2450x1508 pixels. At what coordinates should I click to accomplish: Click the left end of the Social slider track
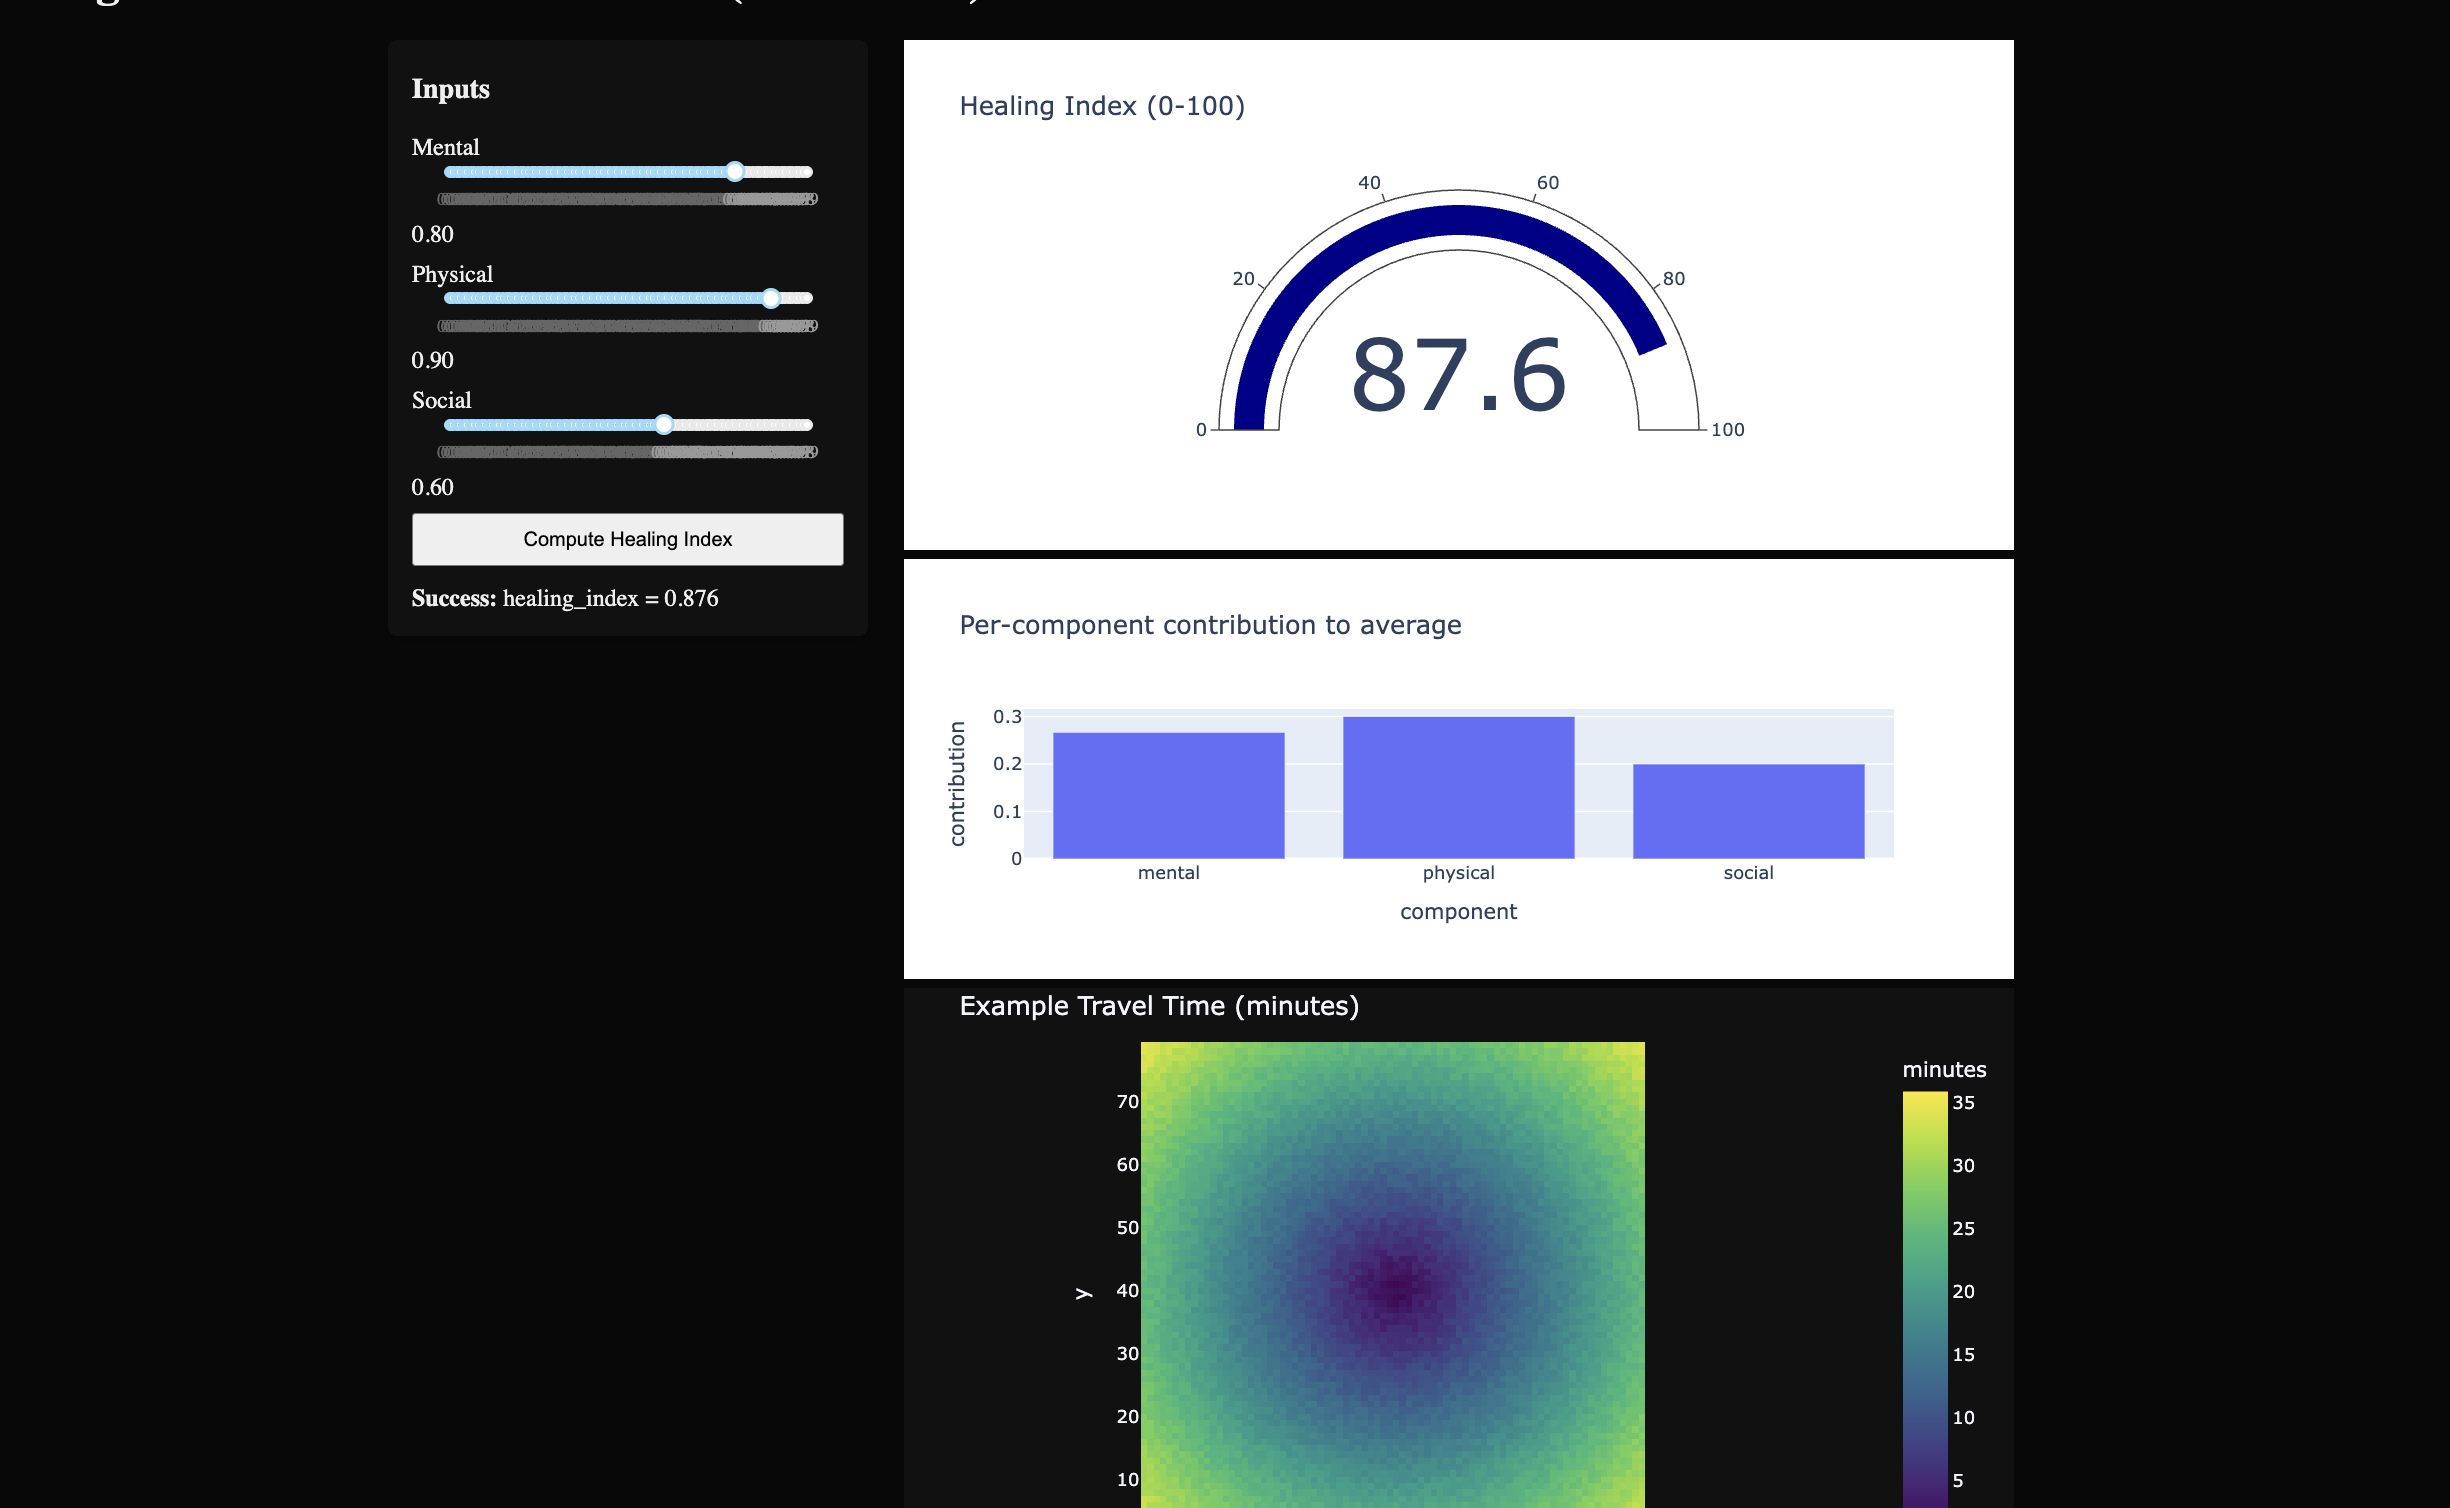[x=449, y=425]
